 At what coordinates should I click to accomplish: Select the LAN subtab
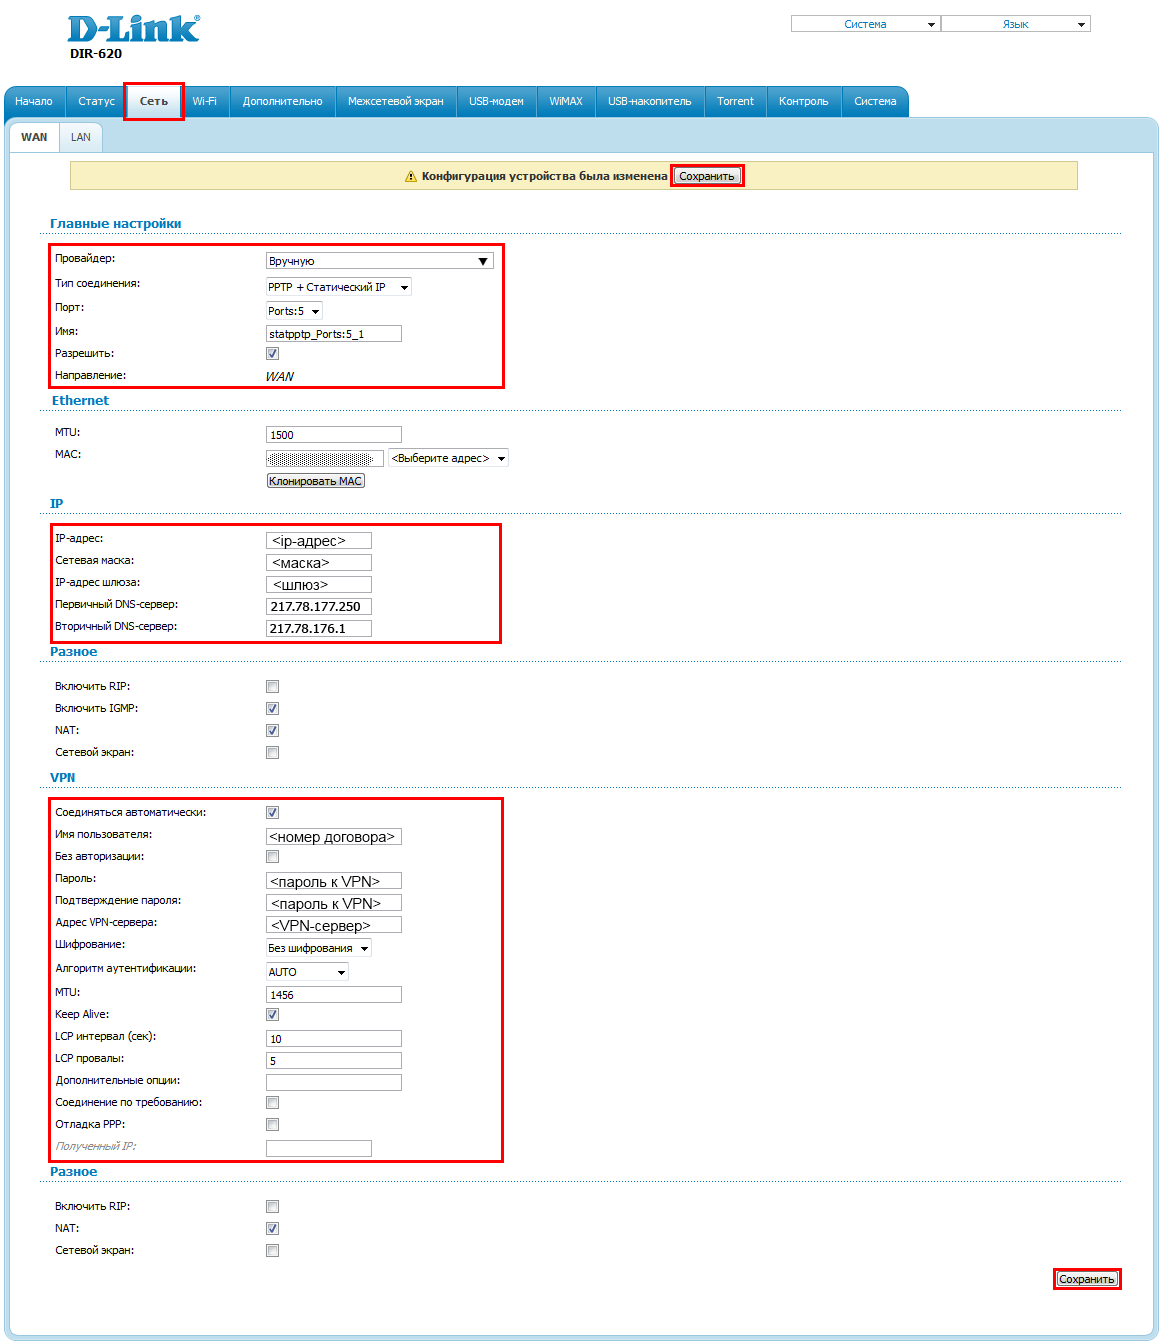pyautogui.click(x=81, y=137)
